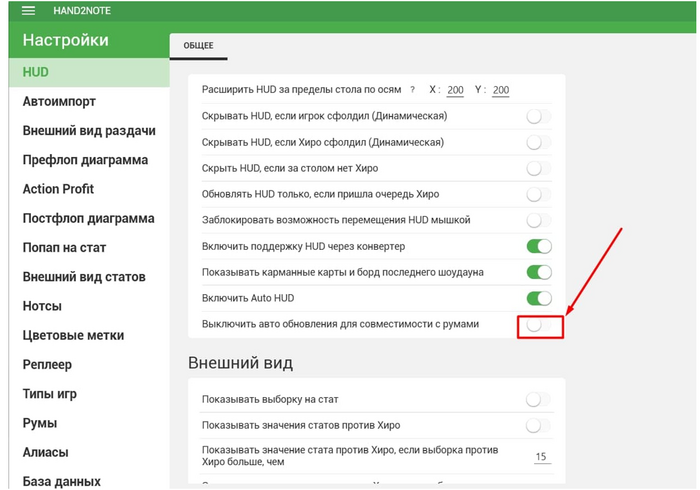The image size is (700, 490).
Task: Toggle hide HUD if player folded
Action: (539, 116)
